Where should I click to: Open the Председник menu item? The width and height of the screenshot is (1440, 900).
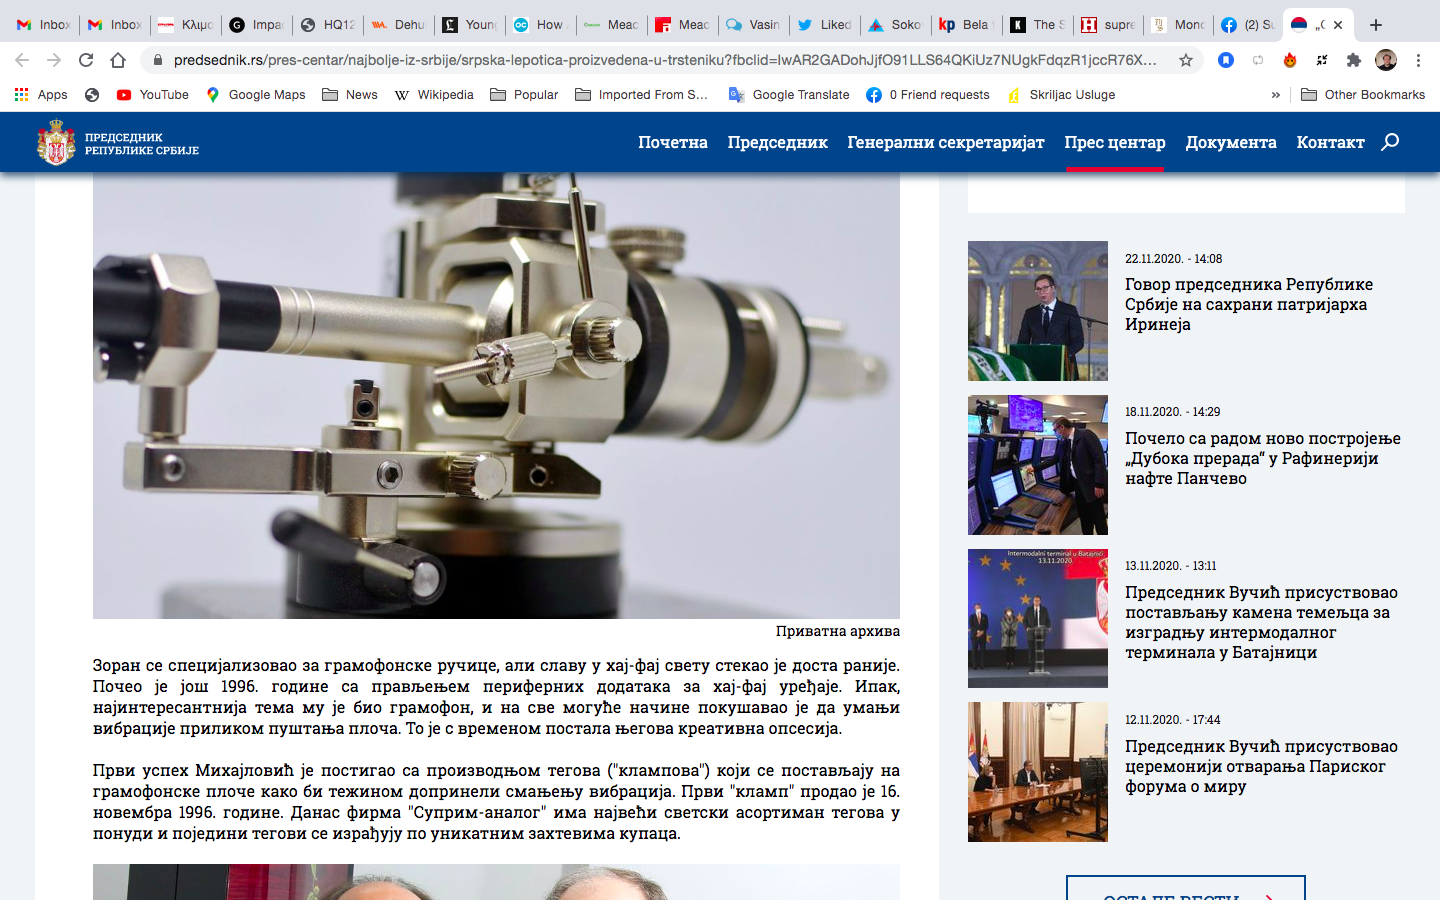(x=778, y=142)
